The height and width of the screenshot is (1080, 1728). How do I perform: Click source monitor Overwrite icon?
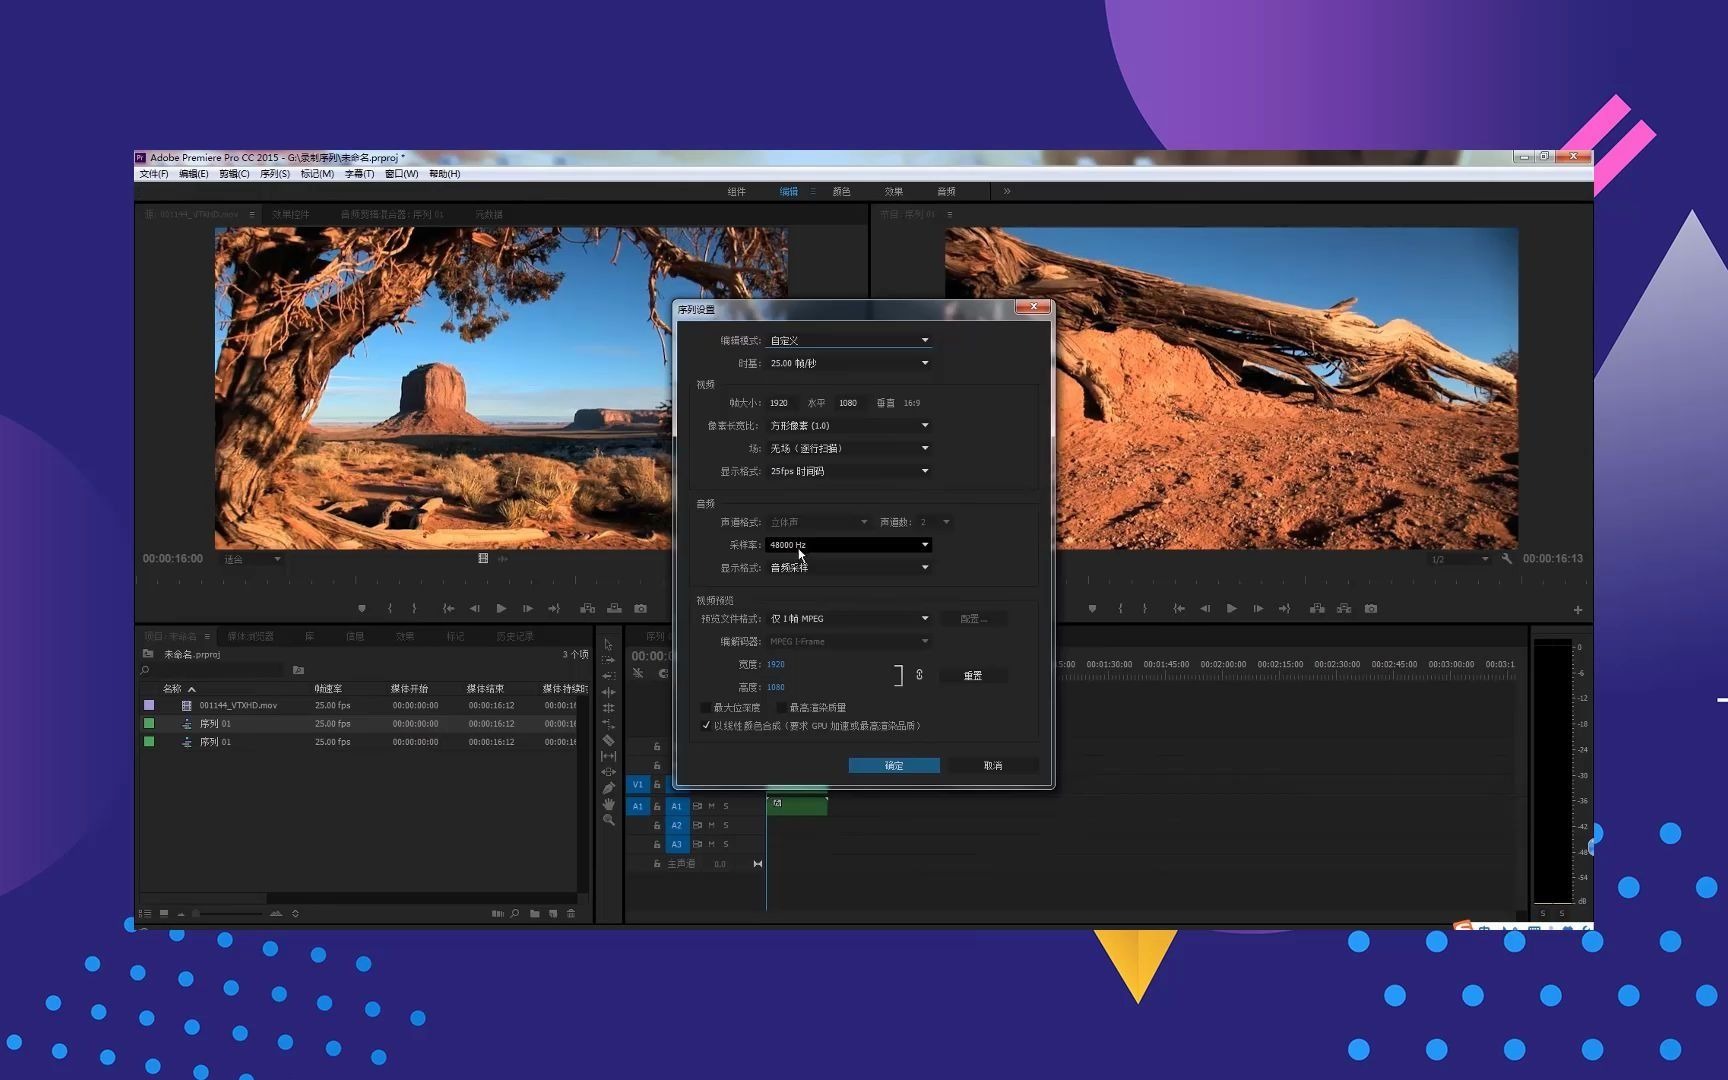[x=614, y=608]
